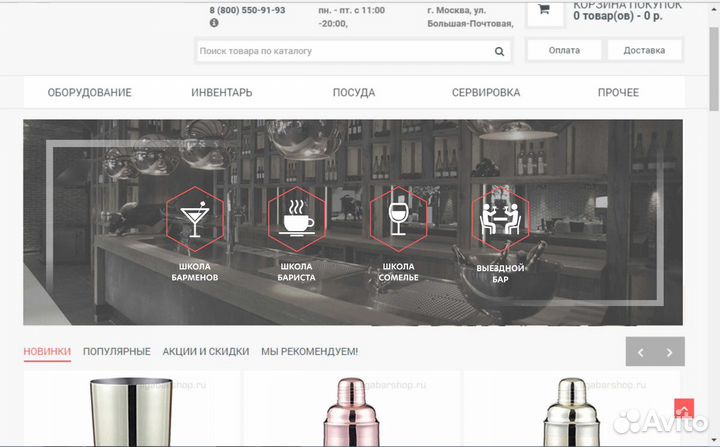
Task: Show next products with right arrow
Action: [x=670, y=352]
